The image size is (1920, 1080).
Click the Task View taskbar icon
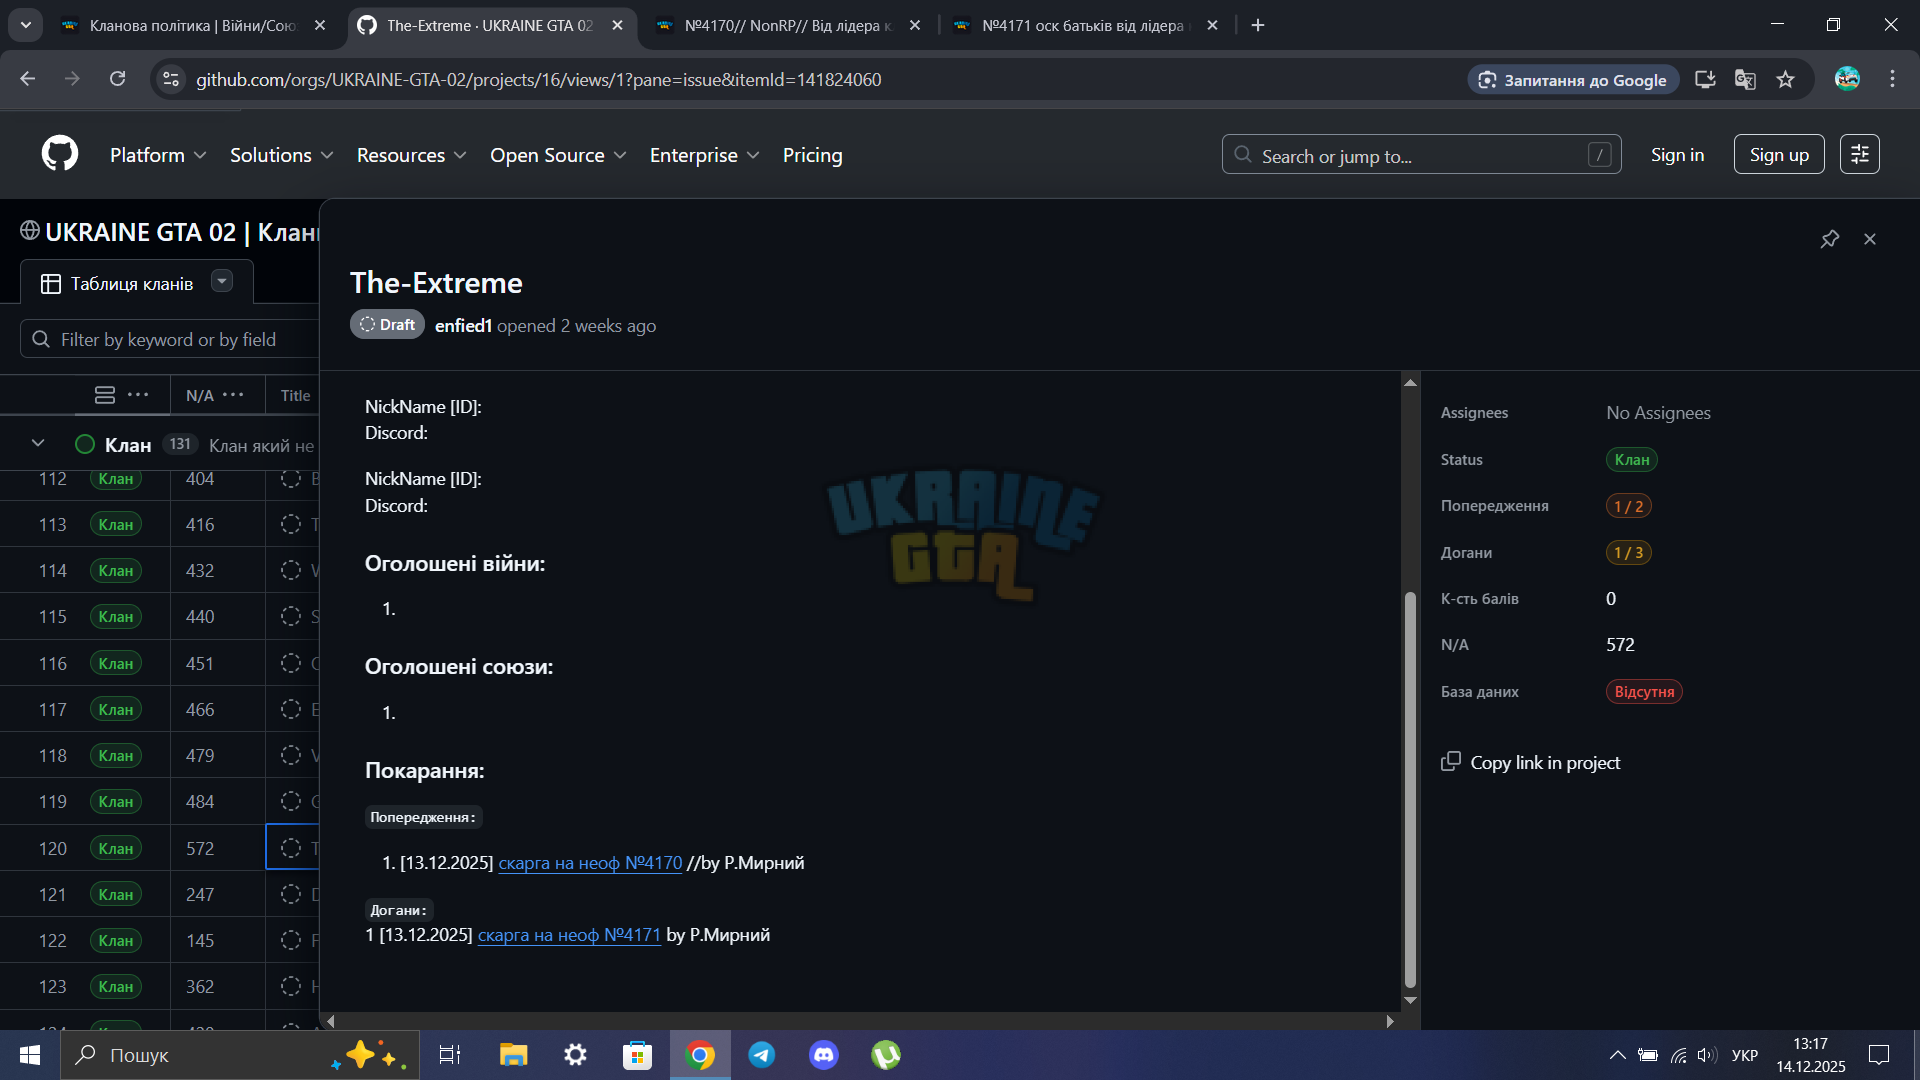pyautogui.click(x=450, y=1055)
